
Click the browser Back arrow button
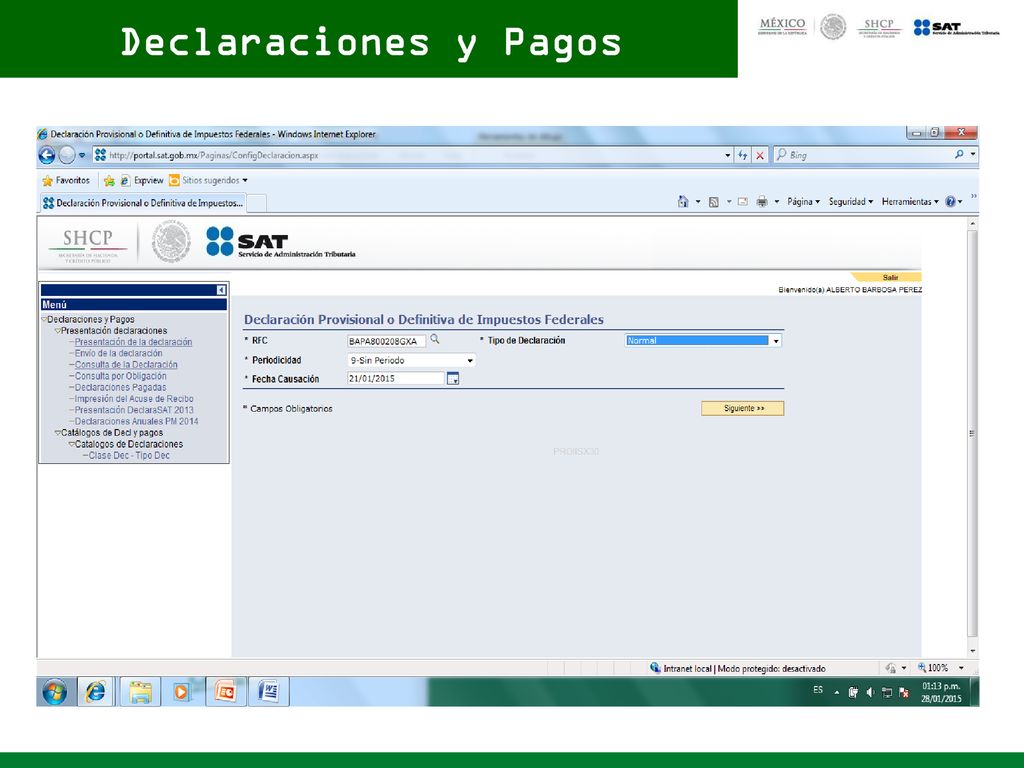click(46, 155)
